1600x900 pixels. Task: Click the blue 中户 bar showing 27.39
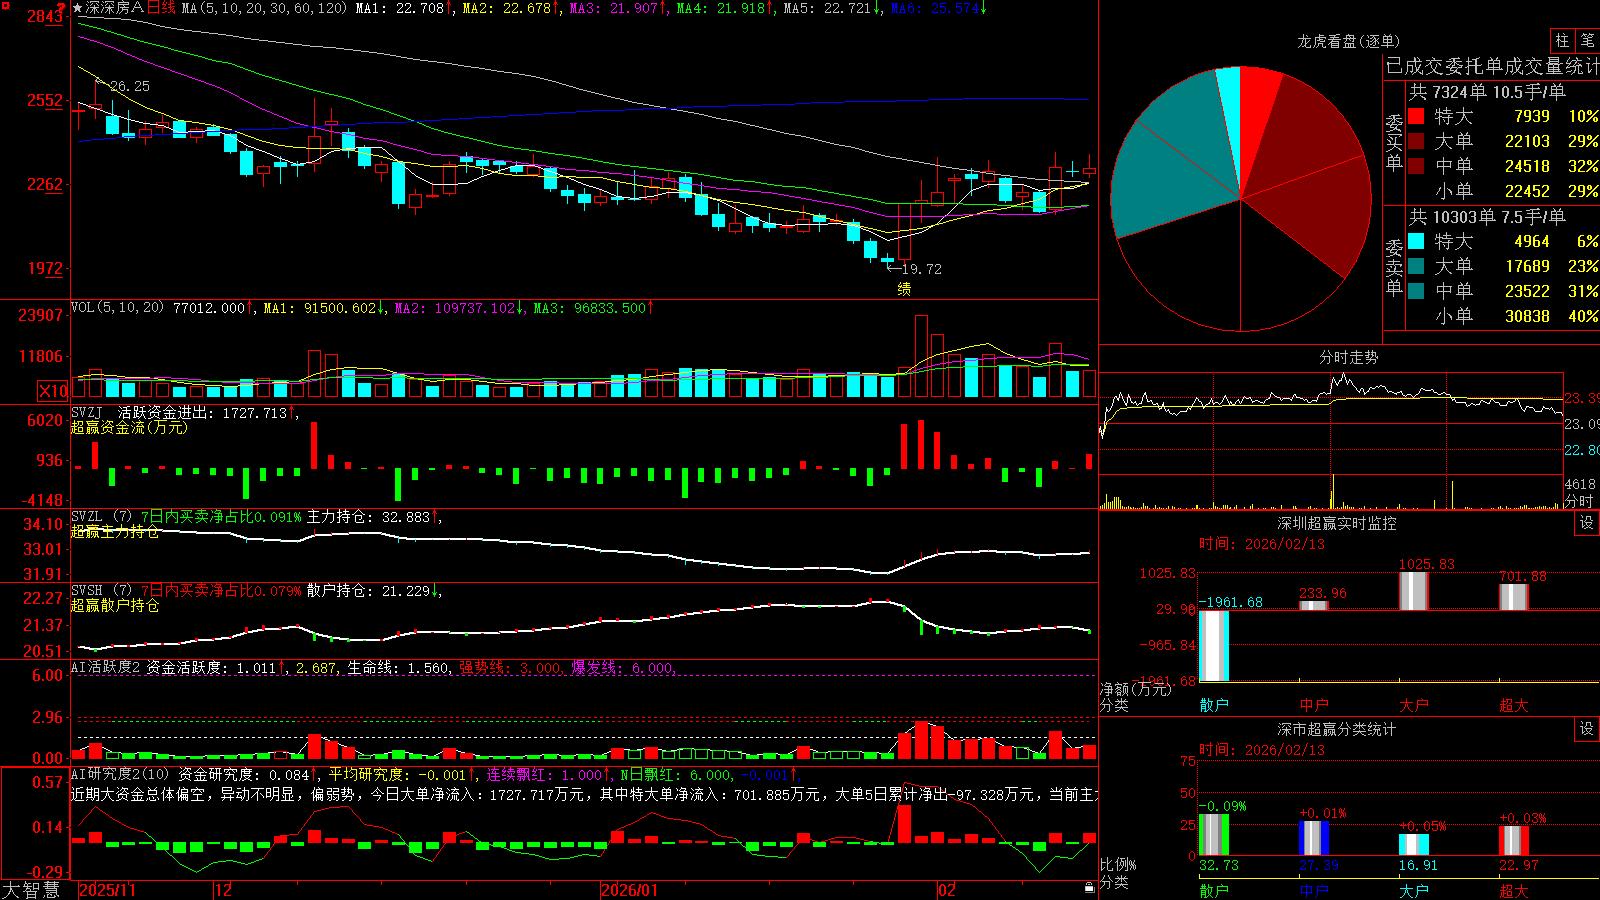[1314, 838]
